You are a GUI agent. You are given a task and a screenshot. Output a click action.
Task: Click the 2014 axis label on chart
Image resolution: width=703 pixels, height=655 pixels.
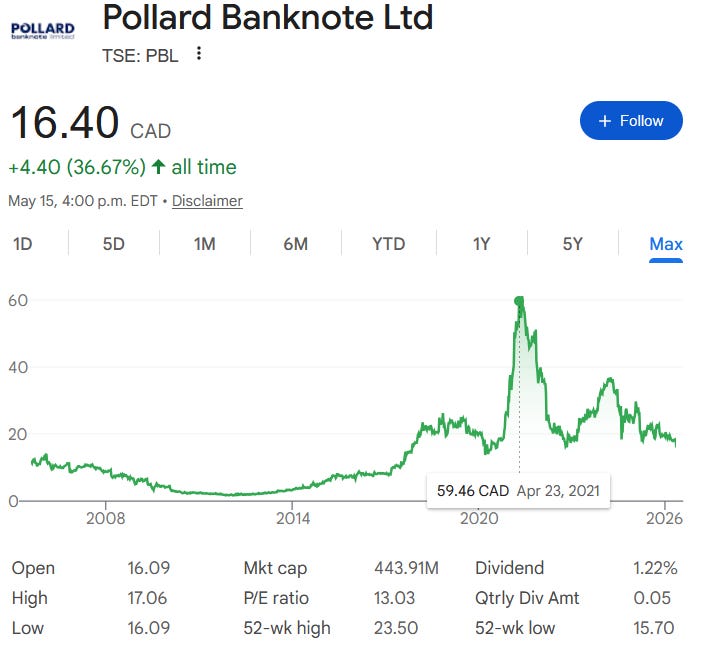click(x=293, y=518)
